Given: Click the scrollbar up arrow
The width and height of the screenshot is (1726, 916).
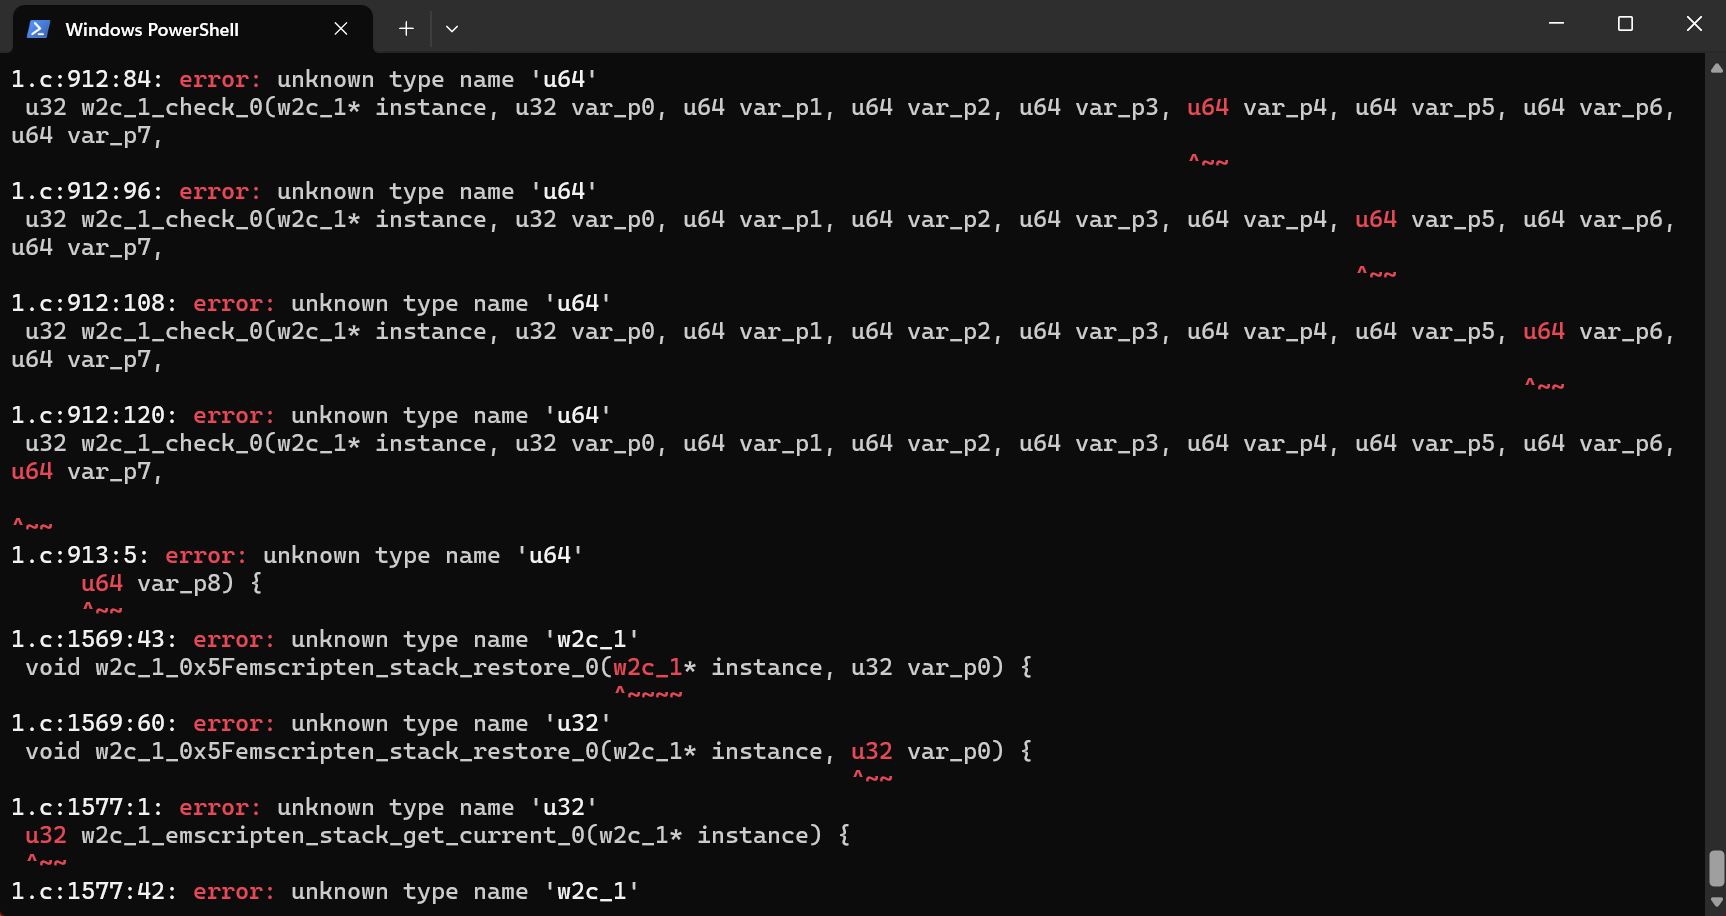Looking at the screenshot, I should coord(1716,68).
